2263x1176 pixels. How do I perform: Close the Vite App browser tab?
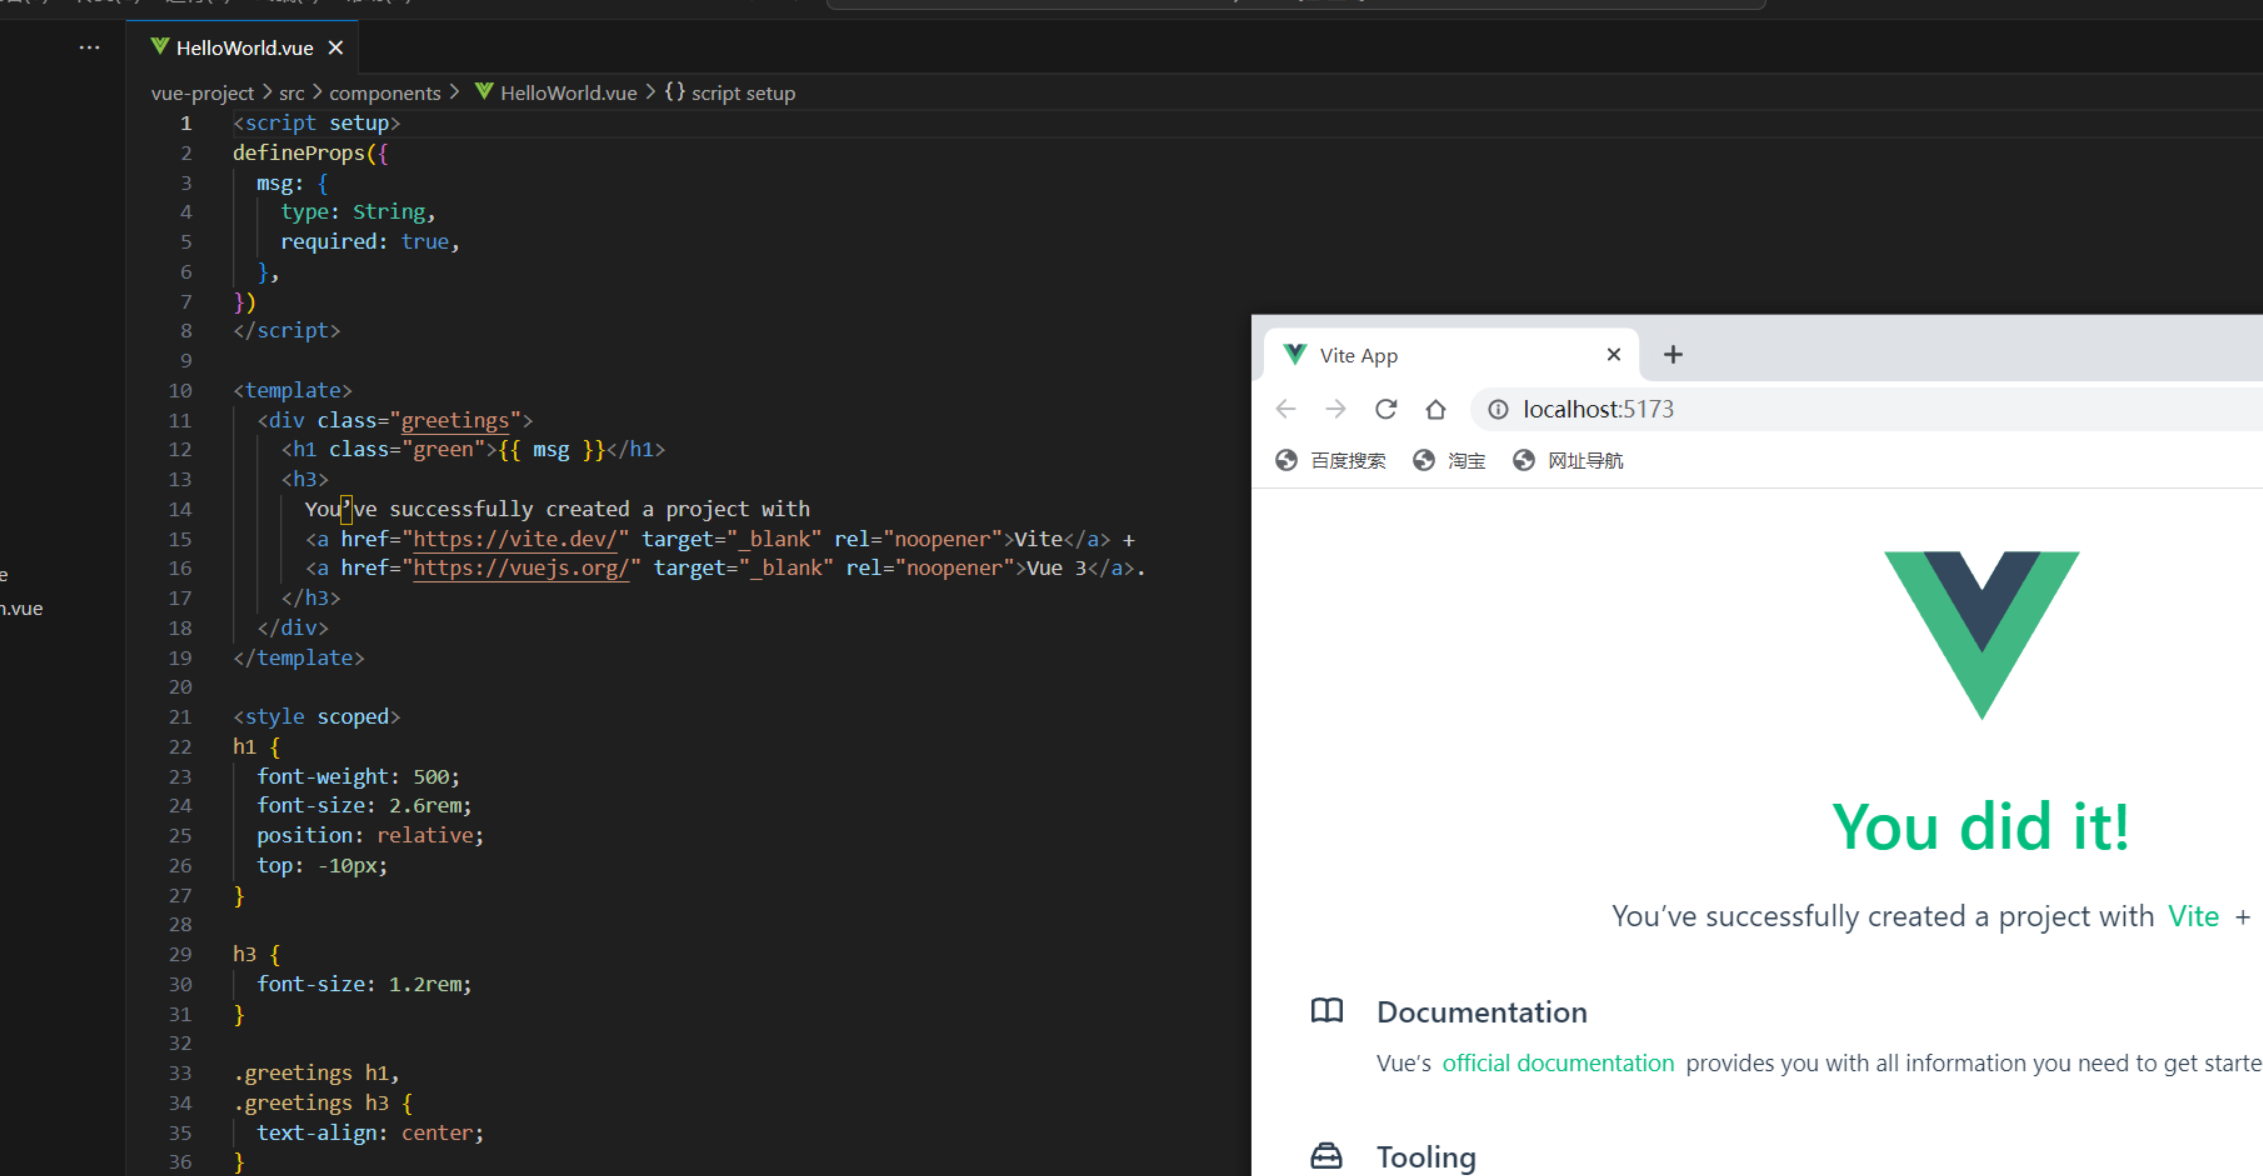pyautogui.click(x=1613, y=355)
